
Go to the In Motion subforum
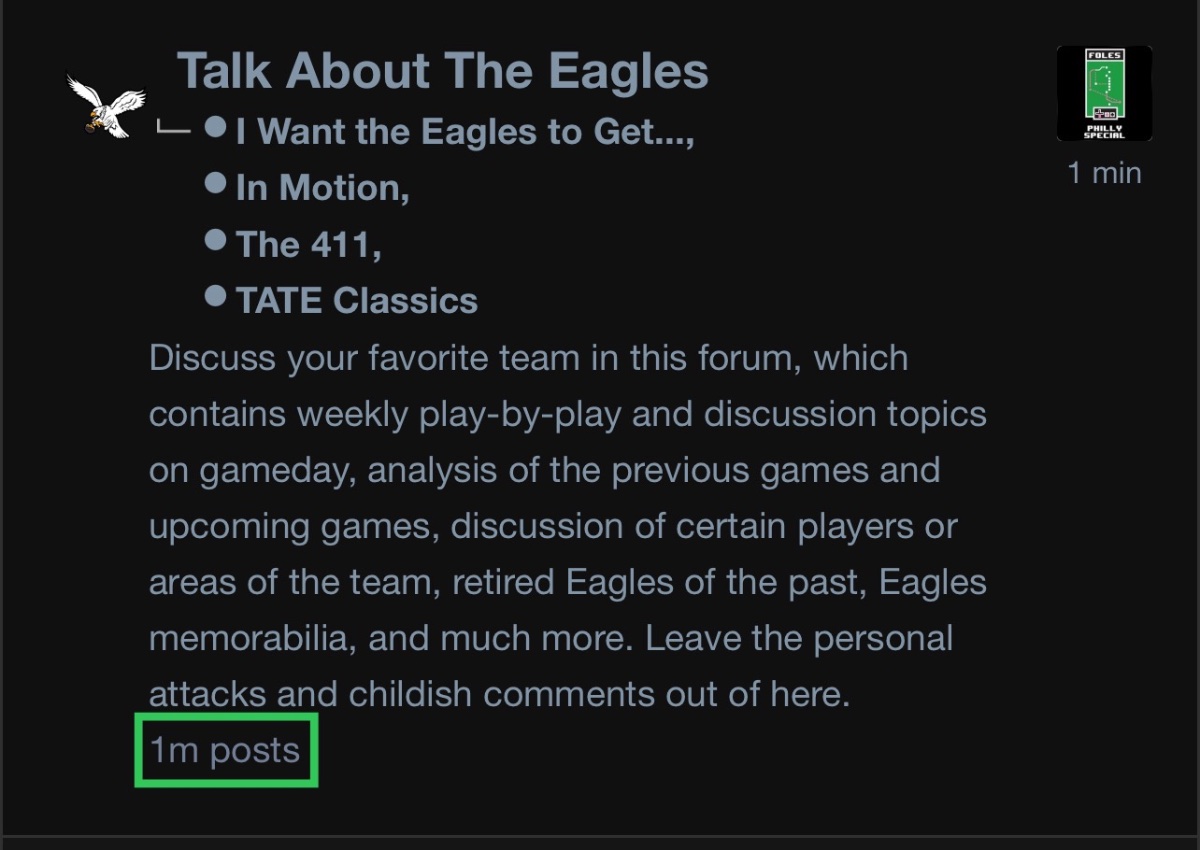(x=322, y=188)
